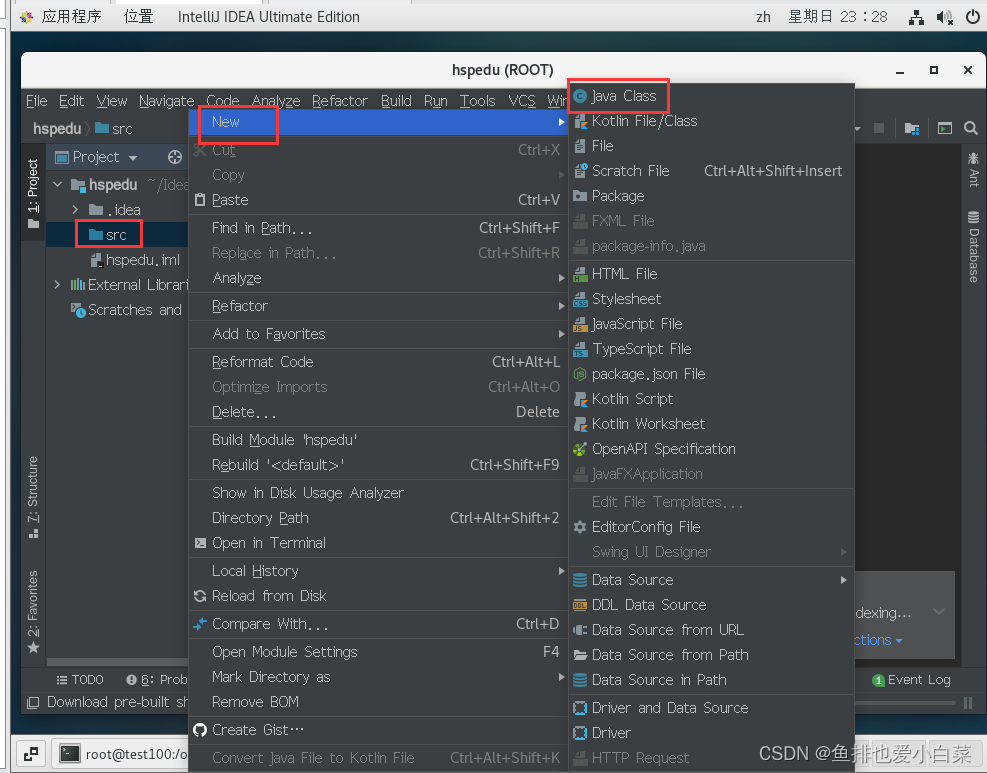
Task: Select Find in Path menu entry
Action: click(378, 228)
